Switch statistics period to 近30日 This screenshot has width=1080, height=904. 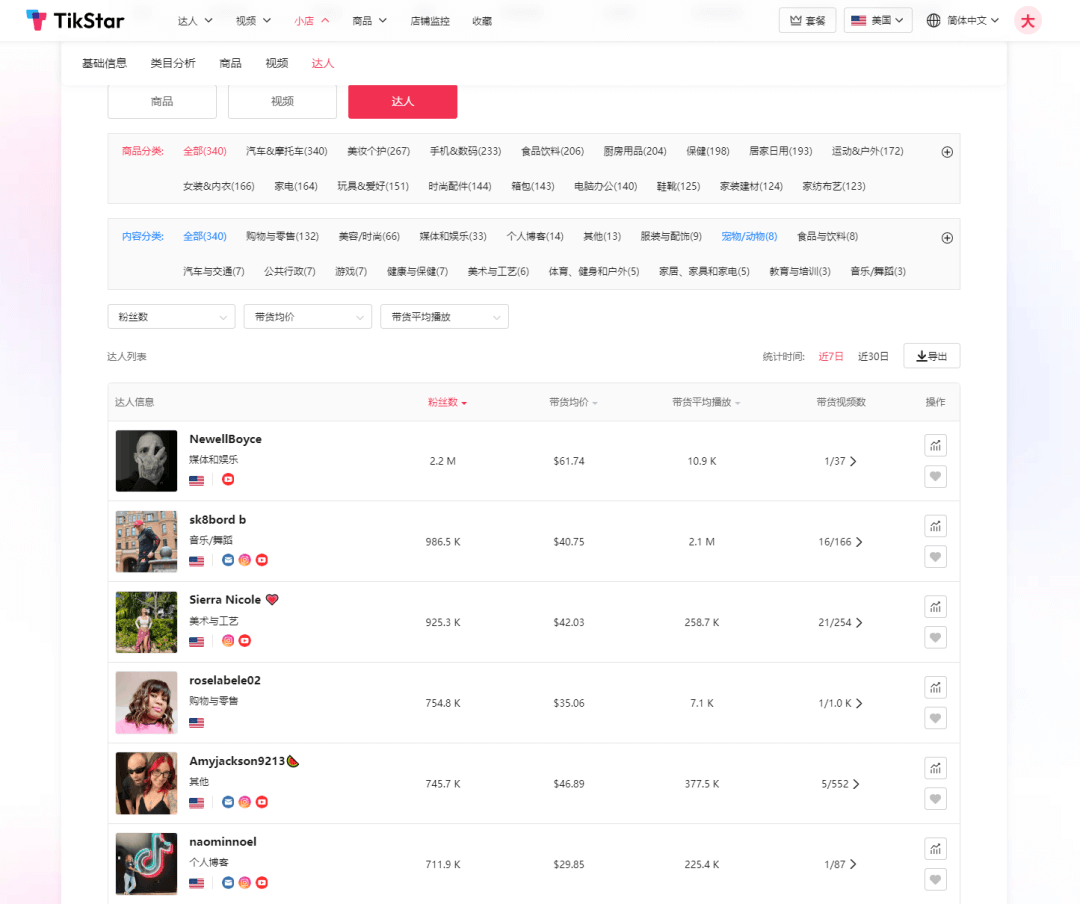tap(873, 356)
